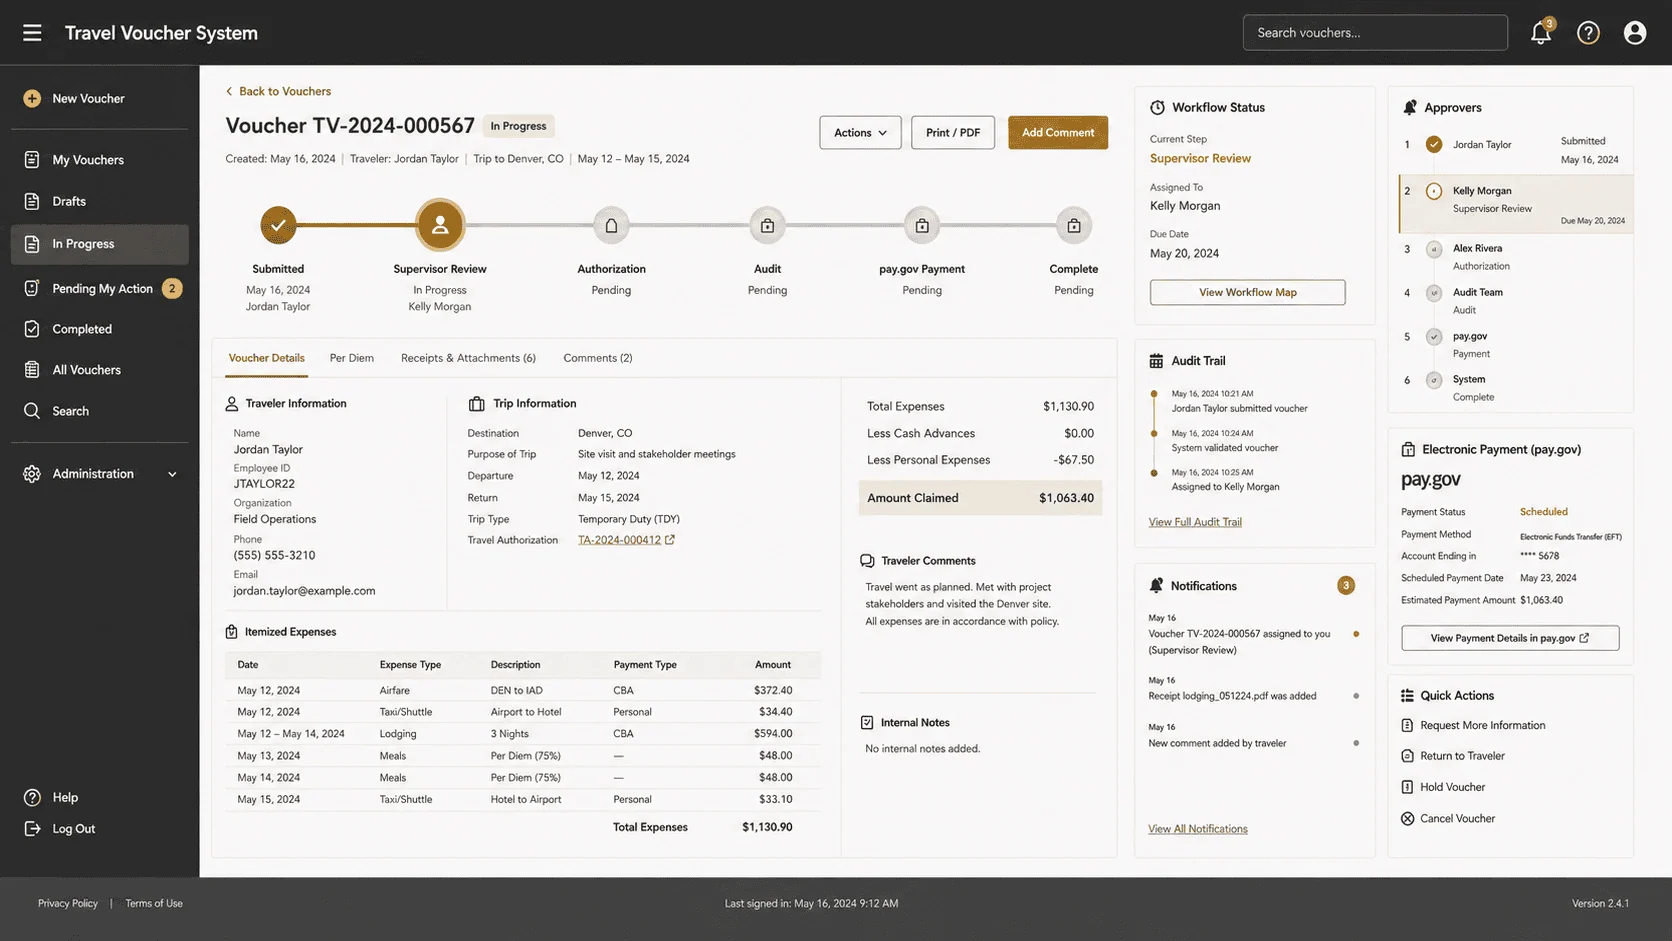Open Pending My Action in sidebar
The height and width of the screenshot is (941, 1672).
[100, 288]
